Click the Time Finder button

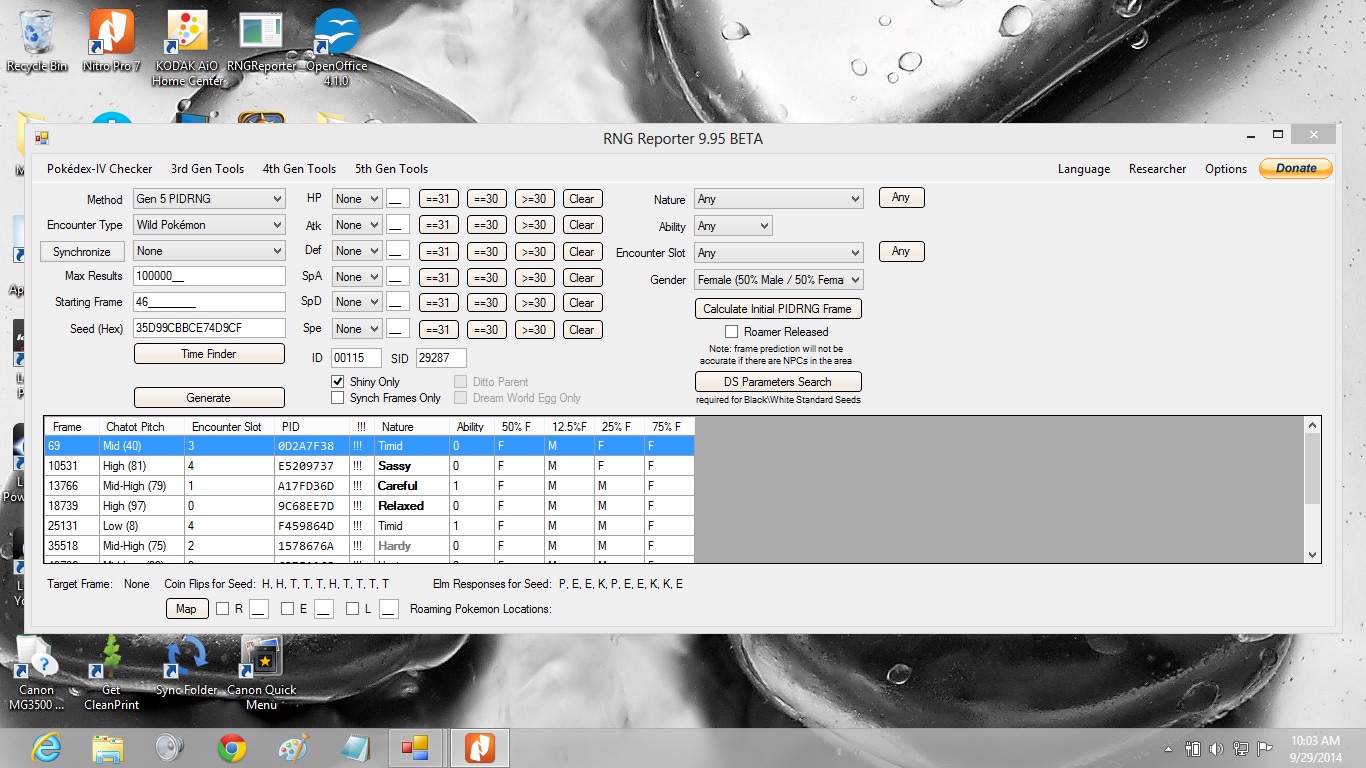click(208, 354)
